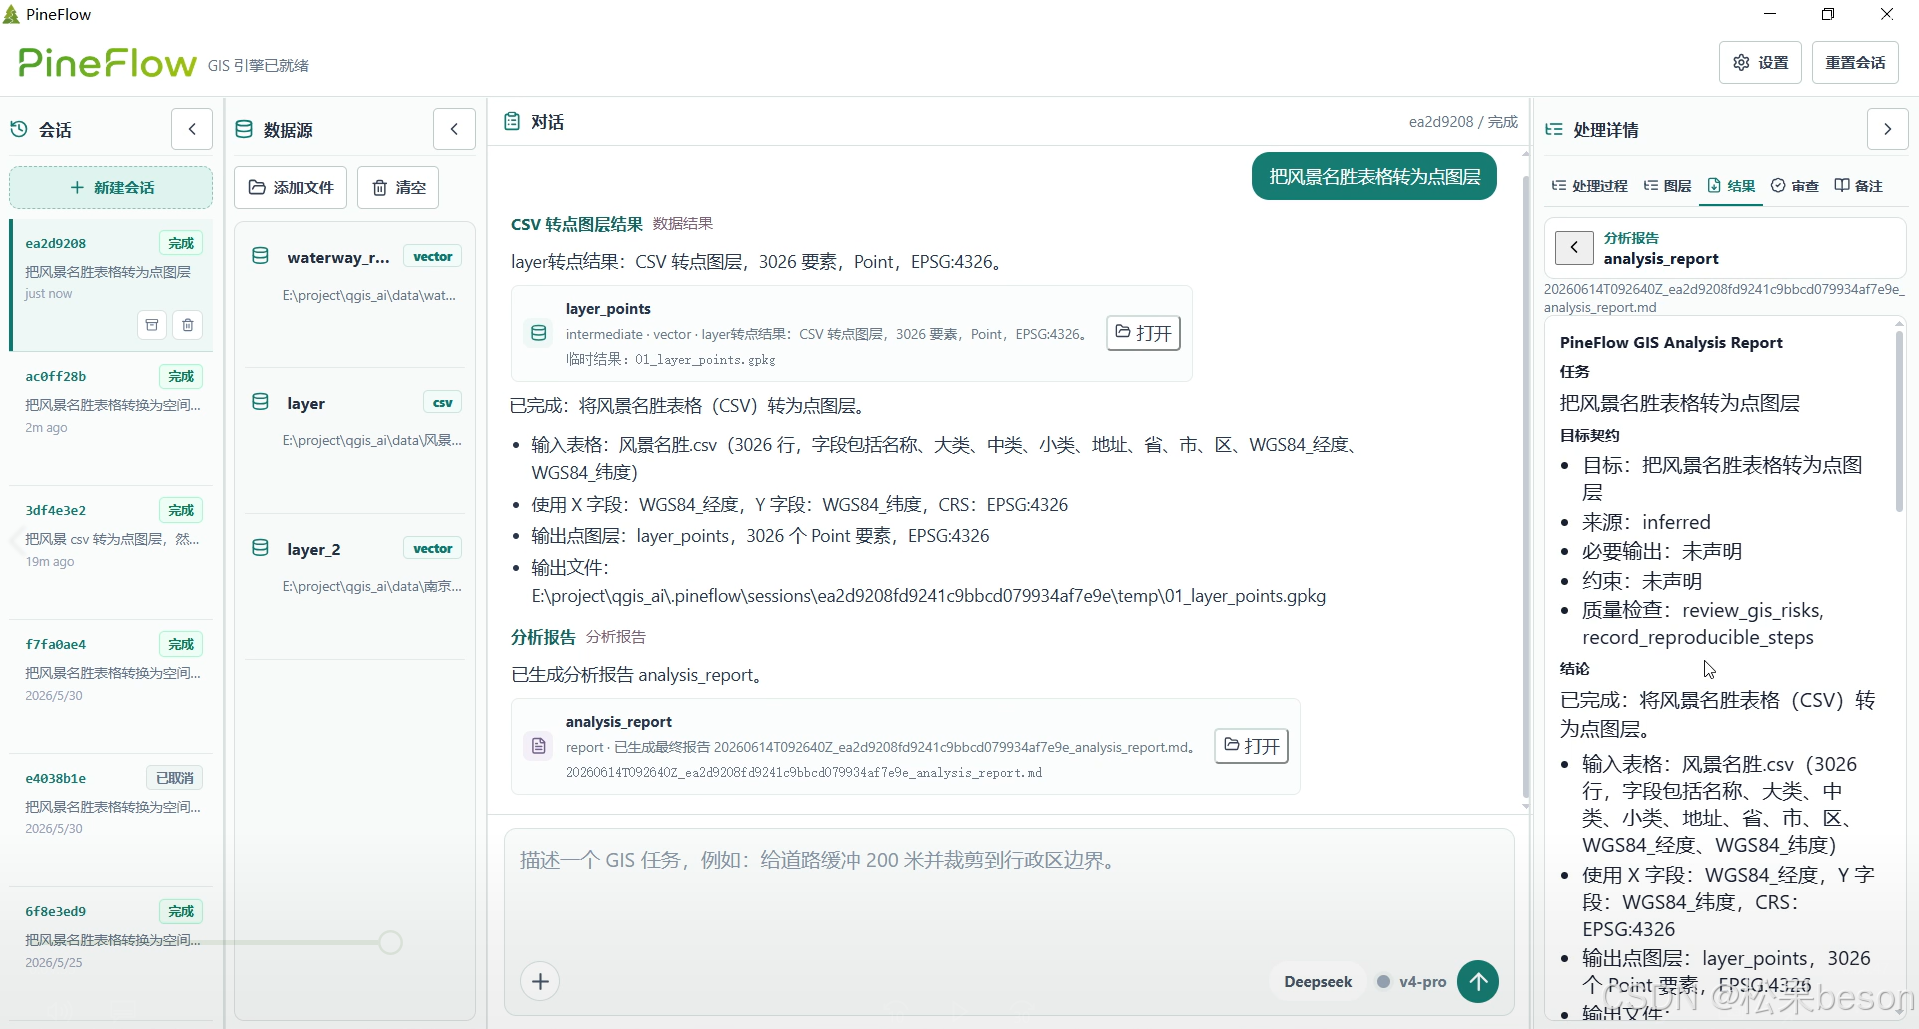Click the user message 把风景名胜表格转为点图层 bubble
Viewport: 1919px width, 1029px height.
(x=1374, y=176)
